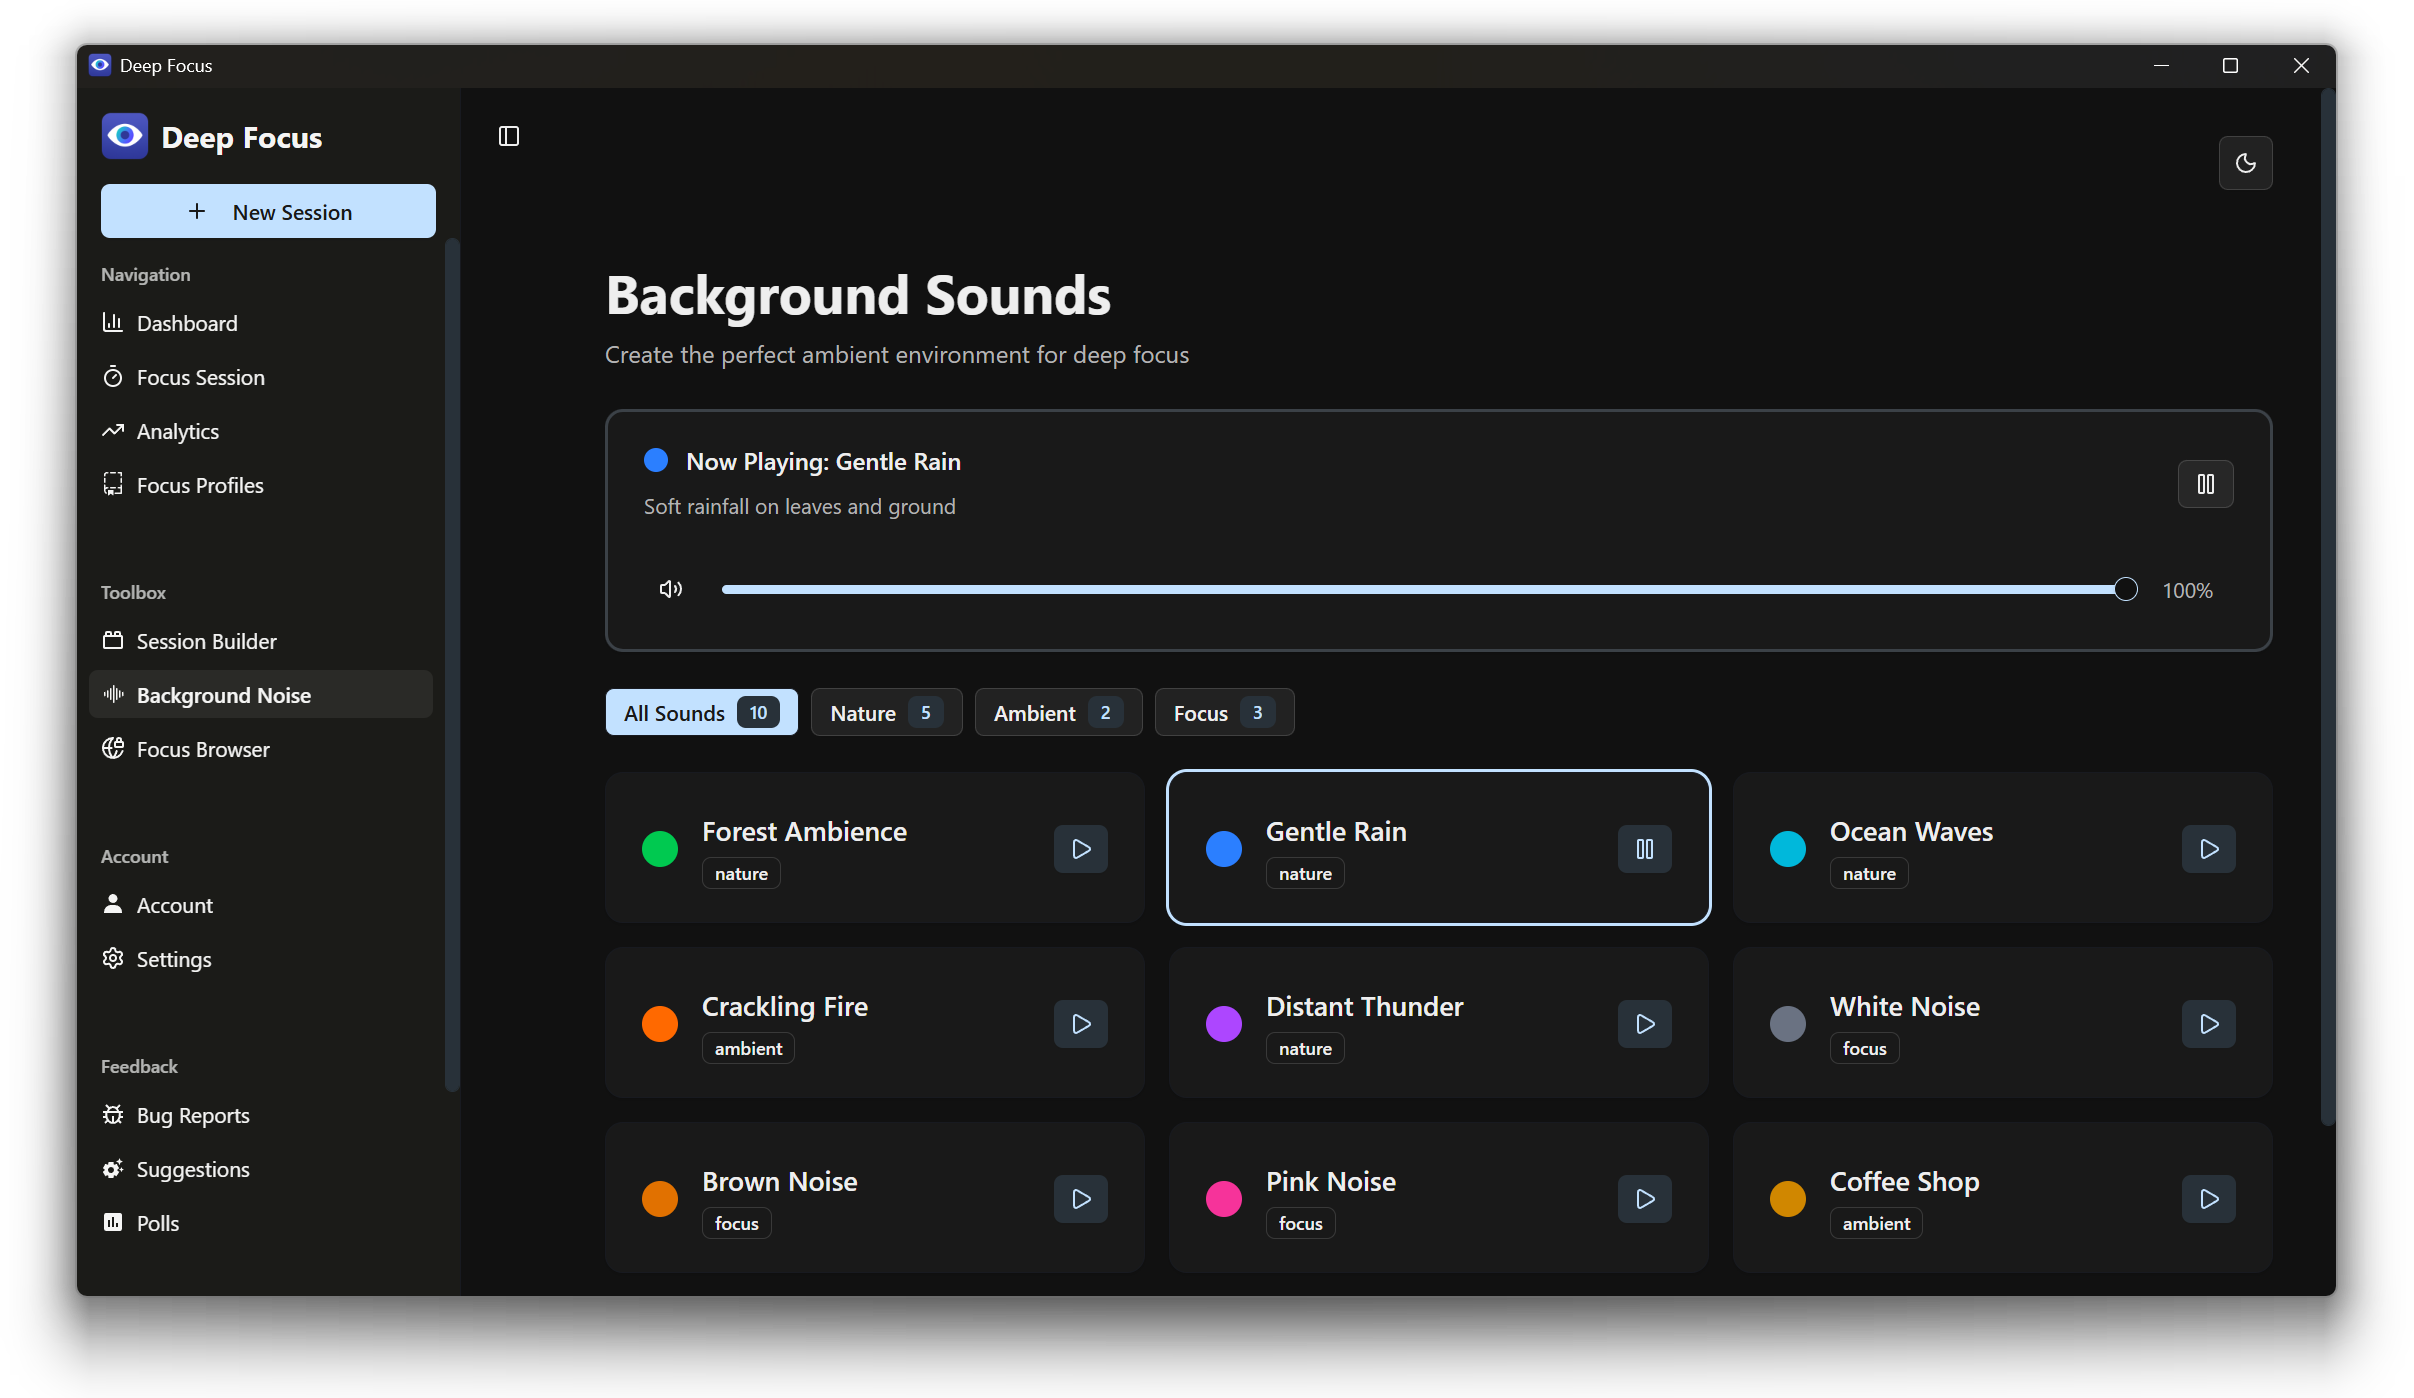Screen dimensions: 2414x1398
Task: Go to Focus Session
Action: 261,377
